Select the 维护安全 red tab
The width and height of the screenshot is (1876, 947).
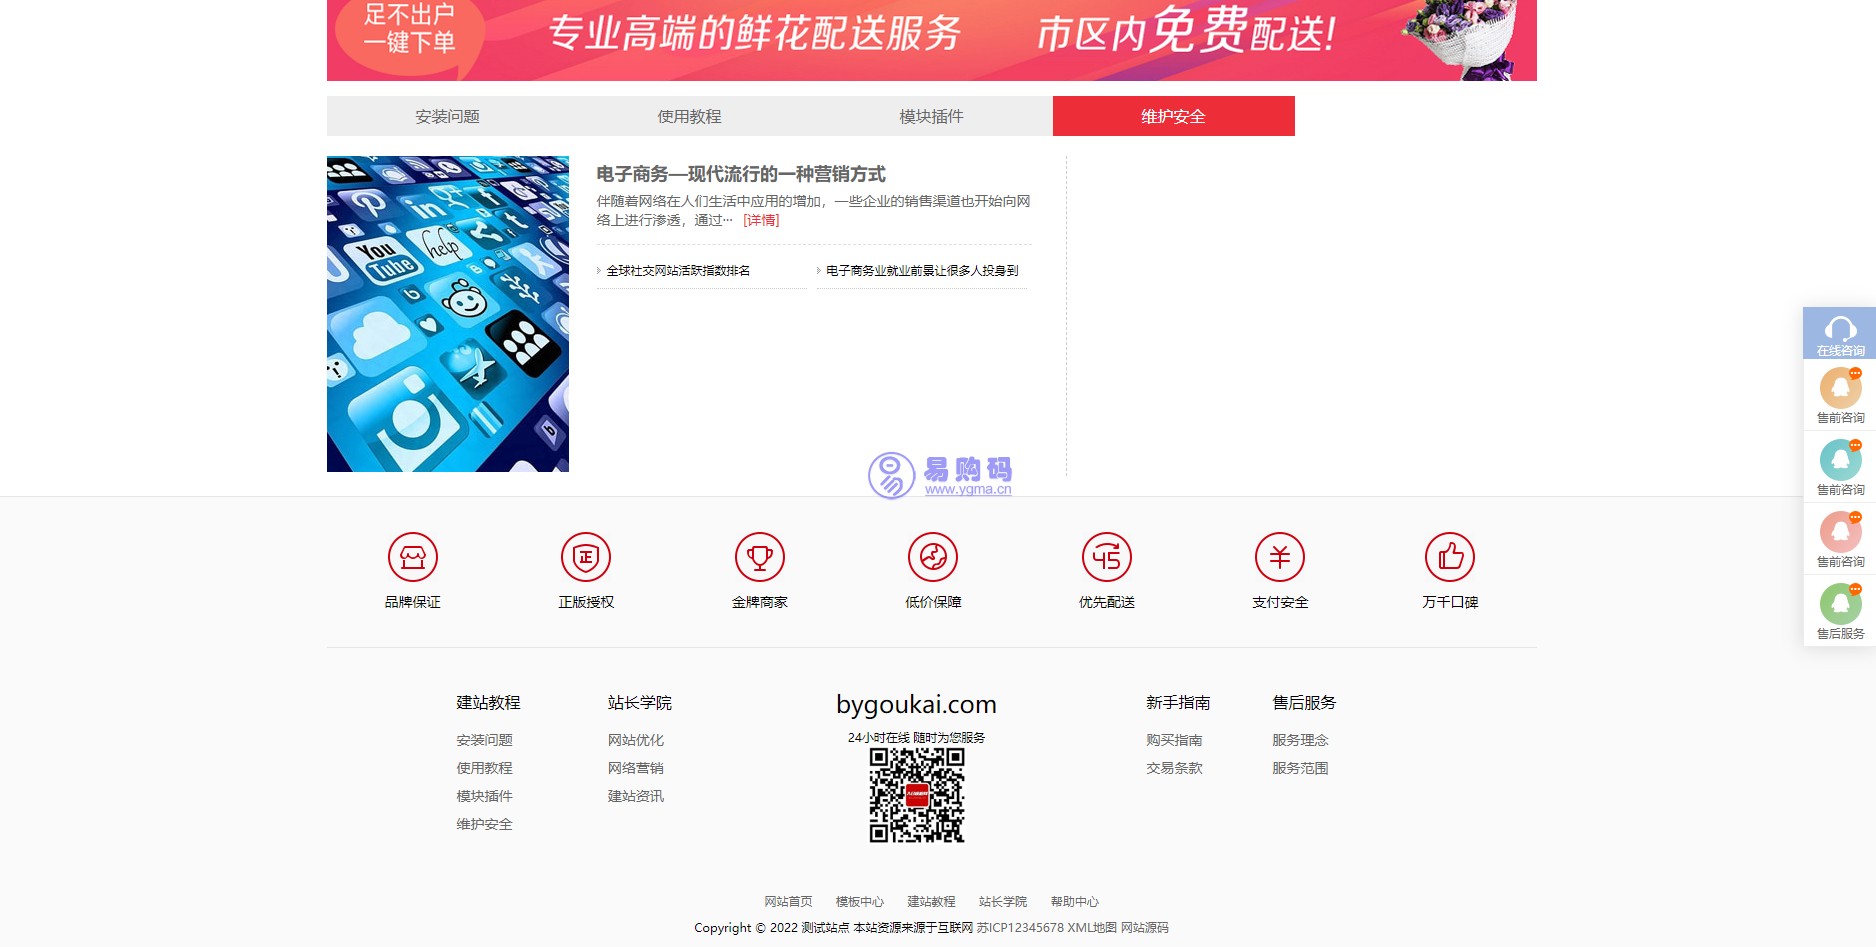pyautogui.click(x=1174, y=116)
